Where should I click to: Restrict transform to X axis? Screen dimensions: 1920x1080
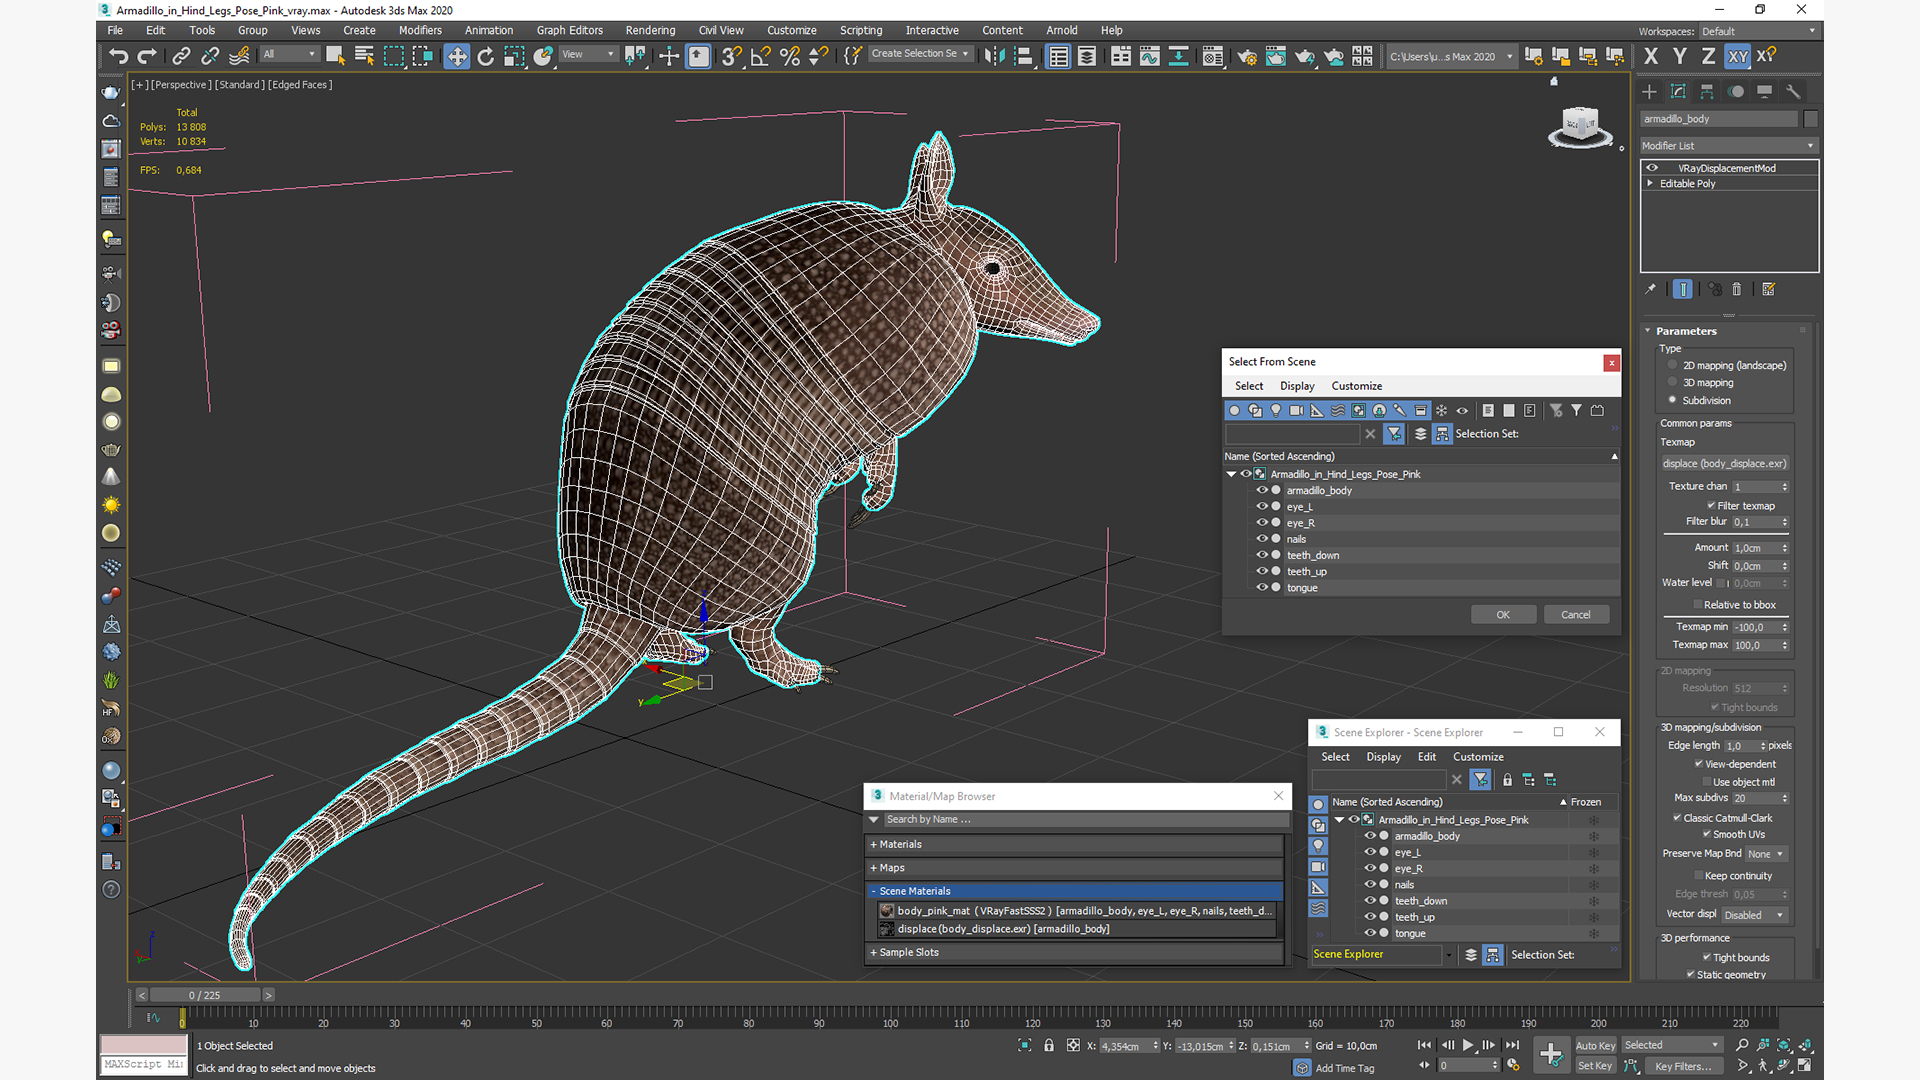point(1651,56)
